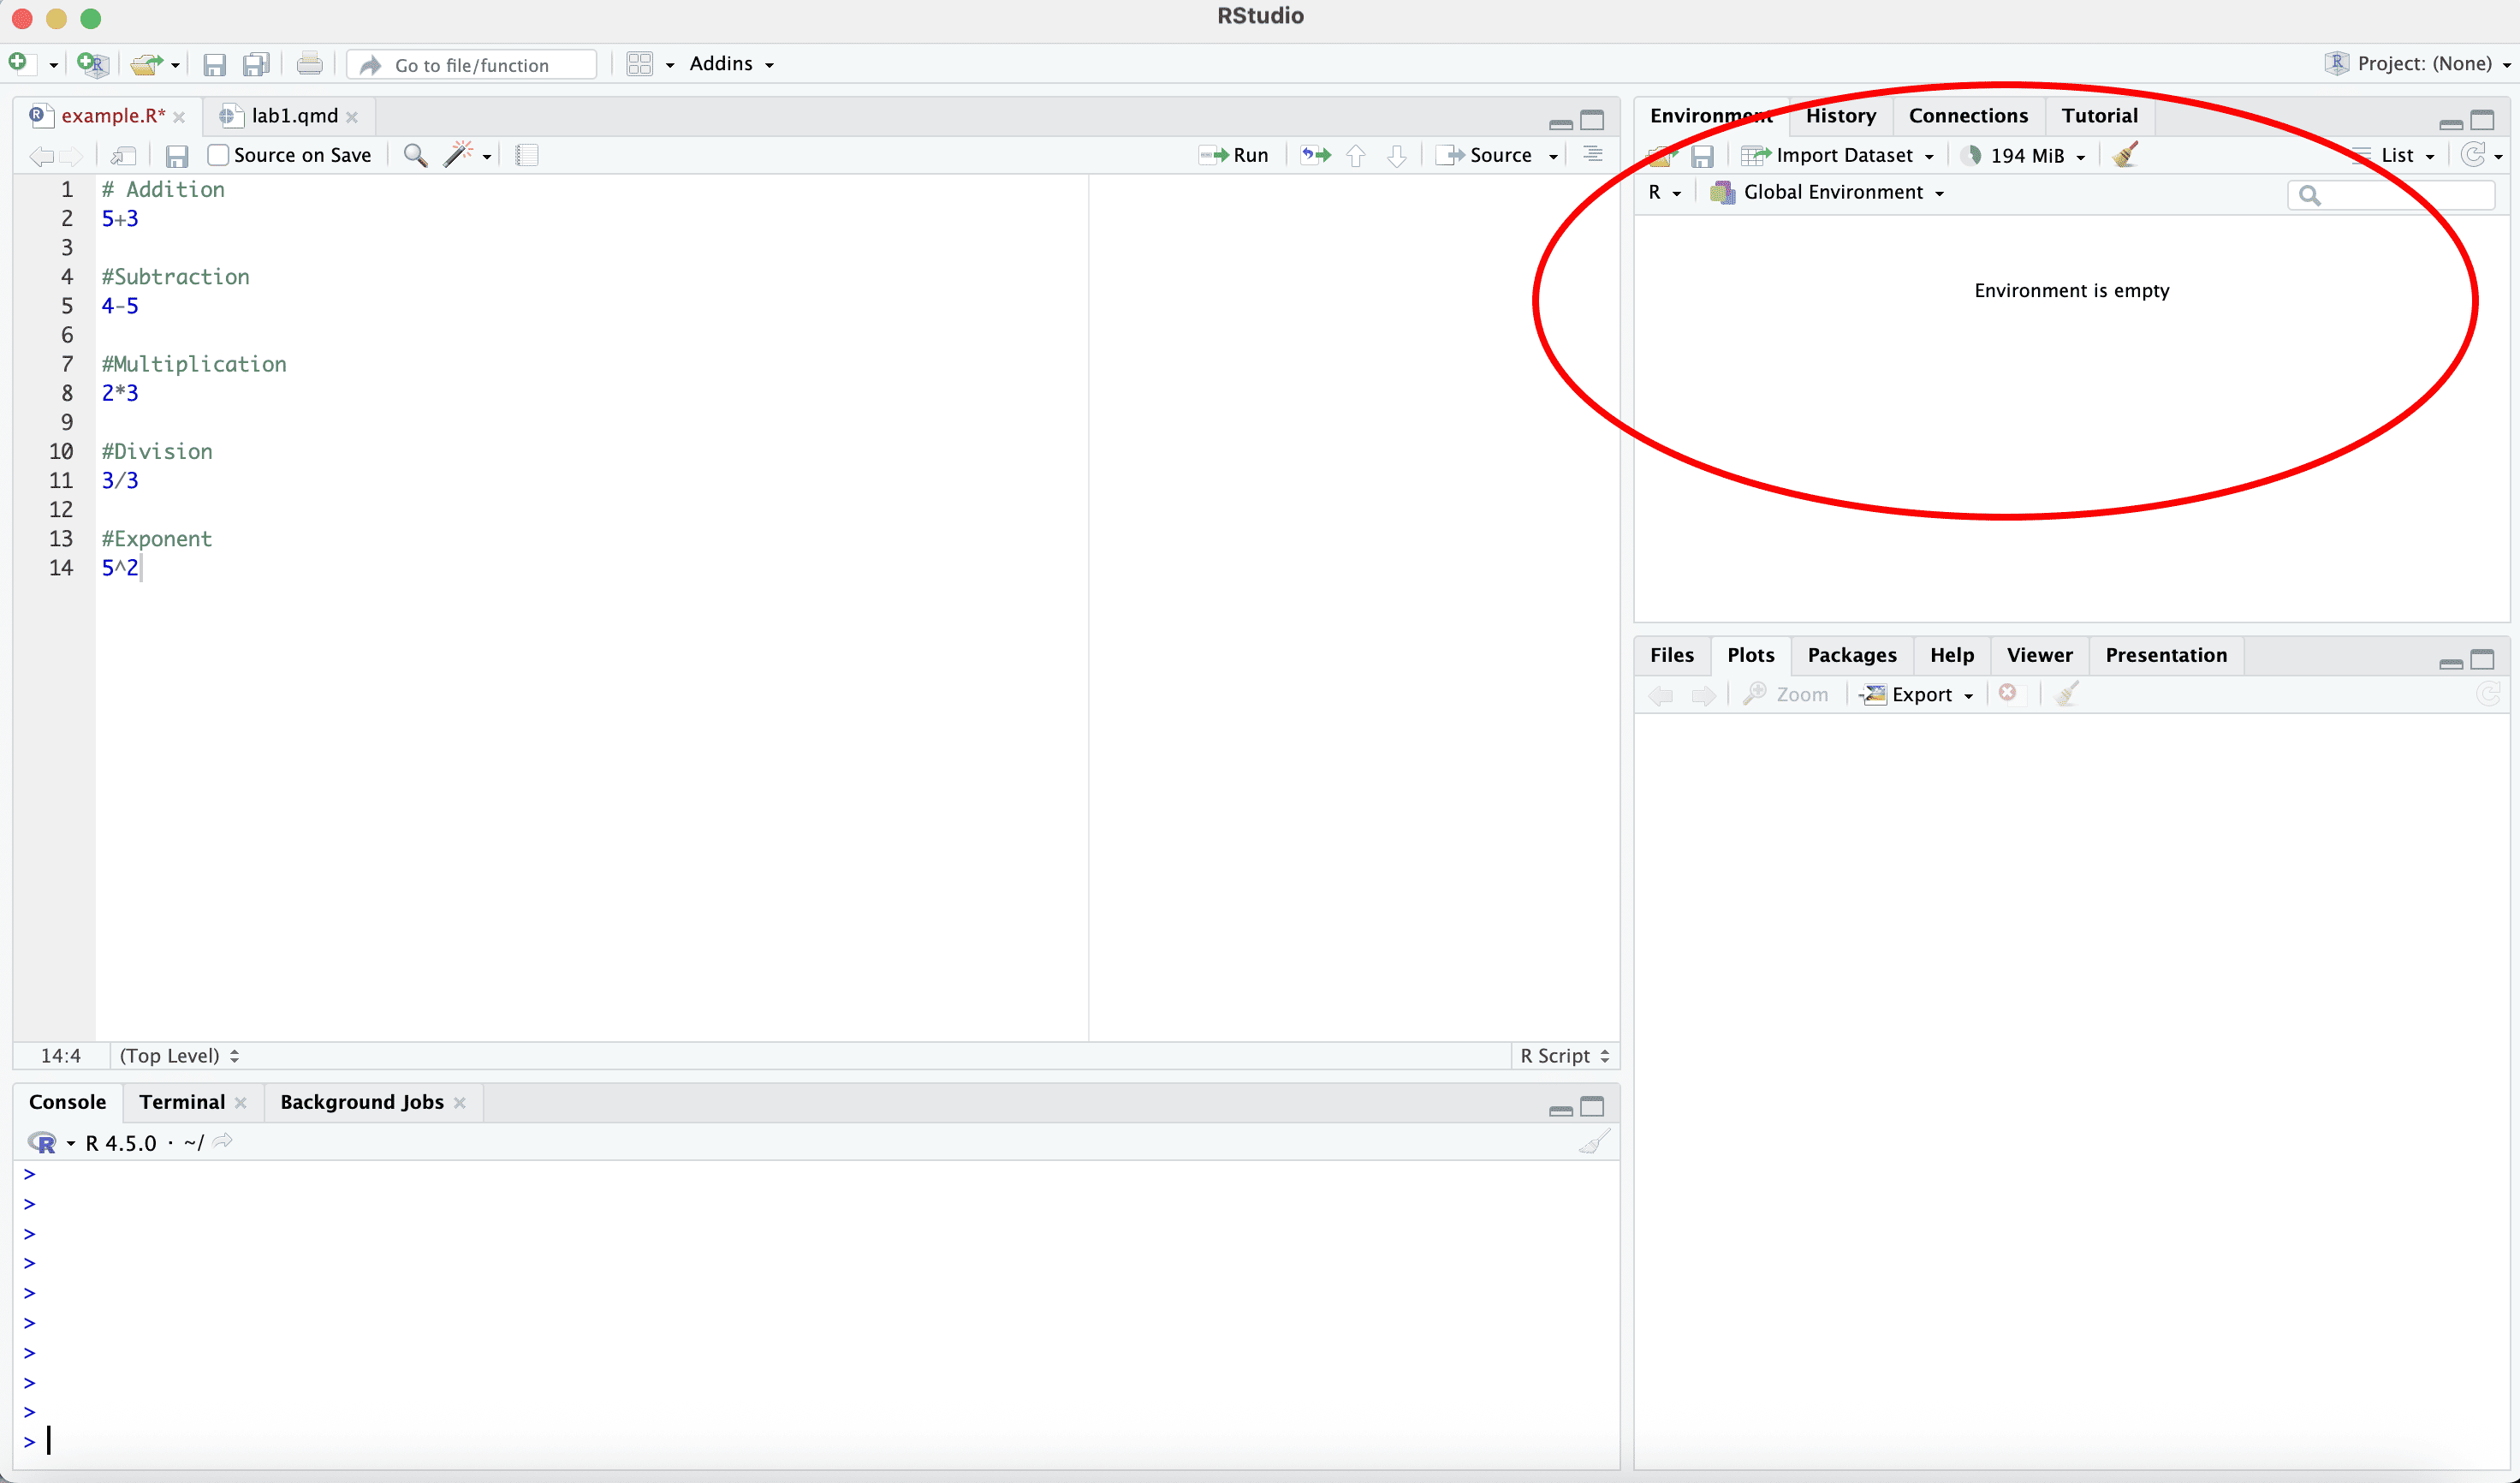Screen dimensions: 2520x1483
Task: Click the code tools magic wand icon
Action: (459, 155)
